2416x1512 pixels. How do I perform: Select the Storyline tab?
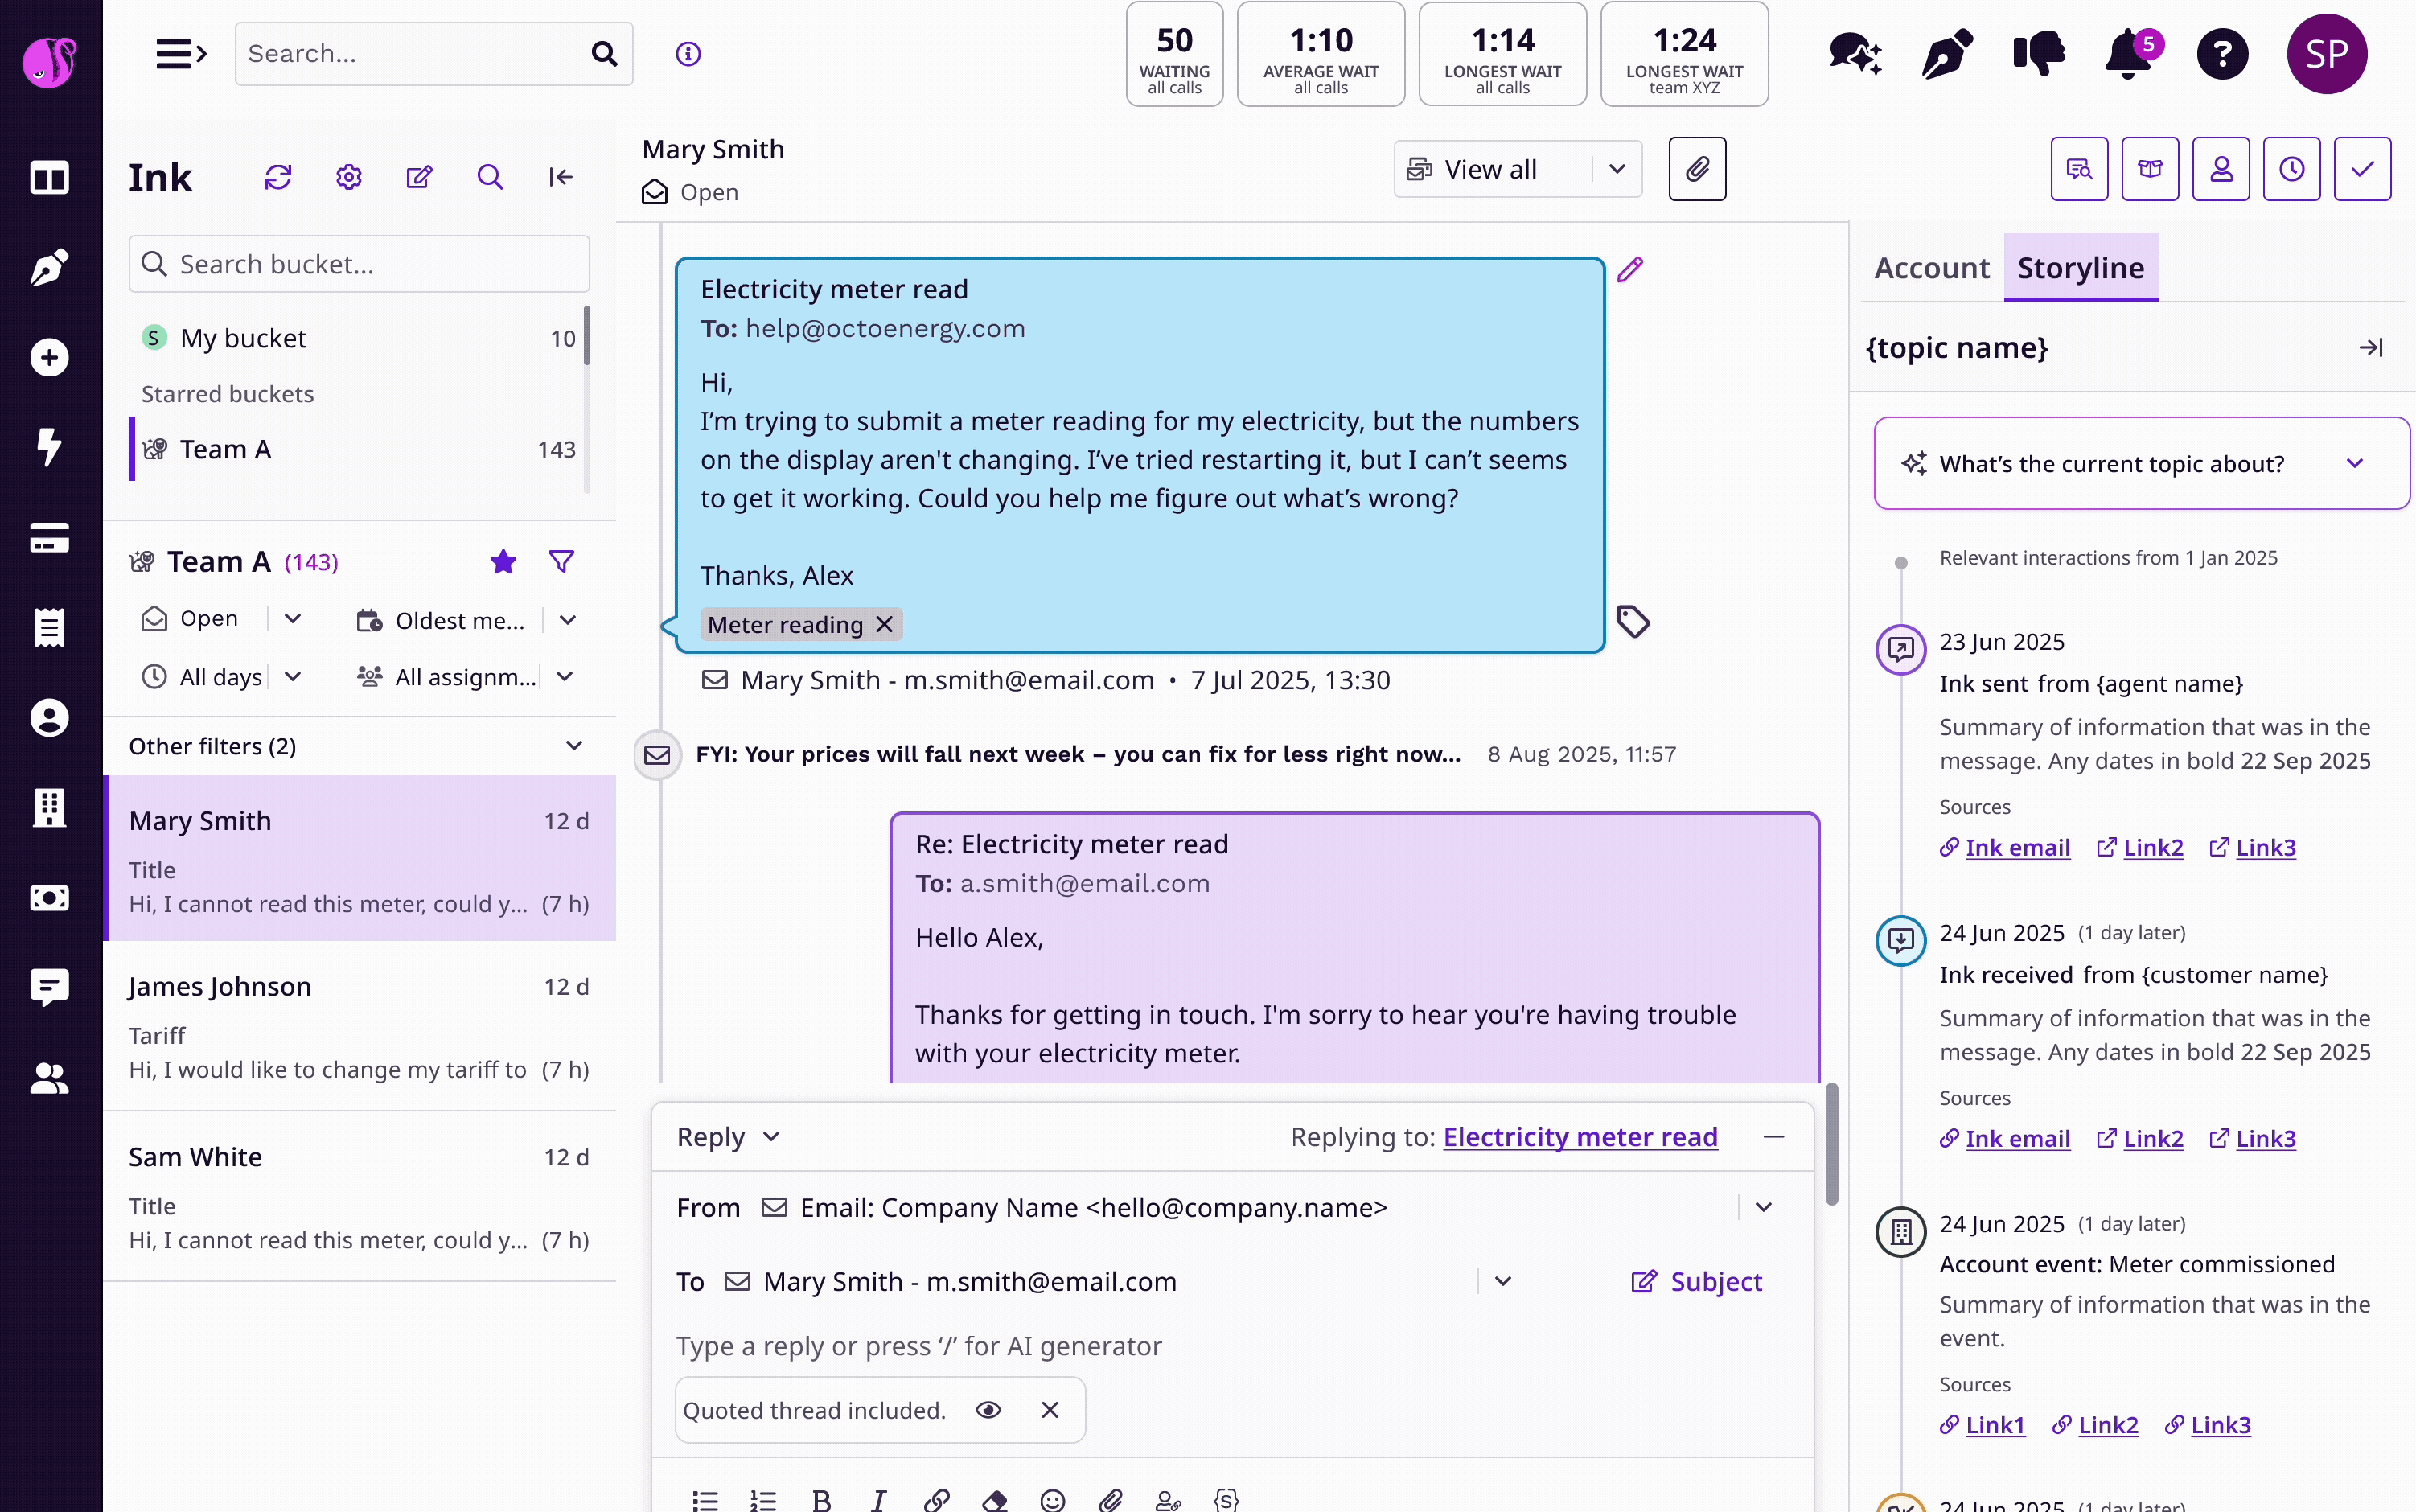point(2080,268)
